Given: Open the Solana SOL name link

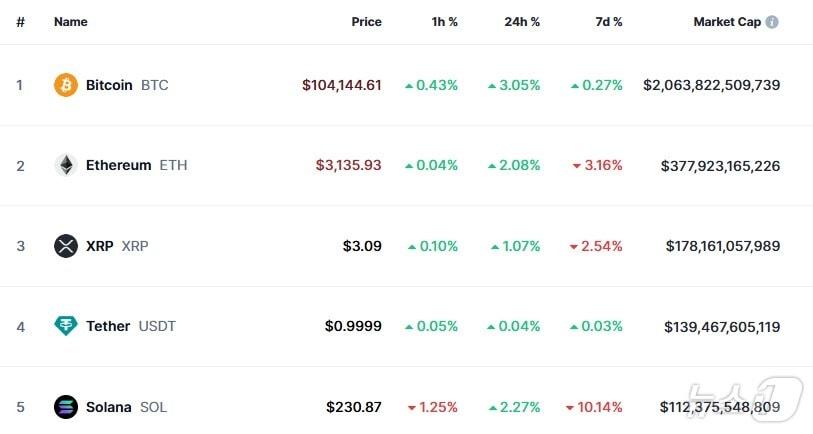Looking at the screenshot, I should pos(108,407).
